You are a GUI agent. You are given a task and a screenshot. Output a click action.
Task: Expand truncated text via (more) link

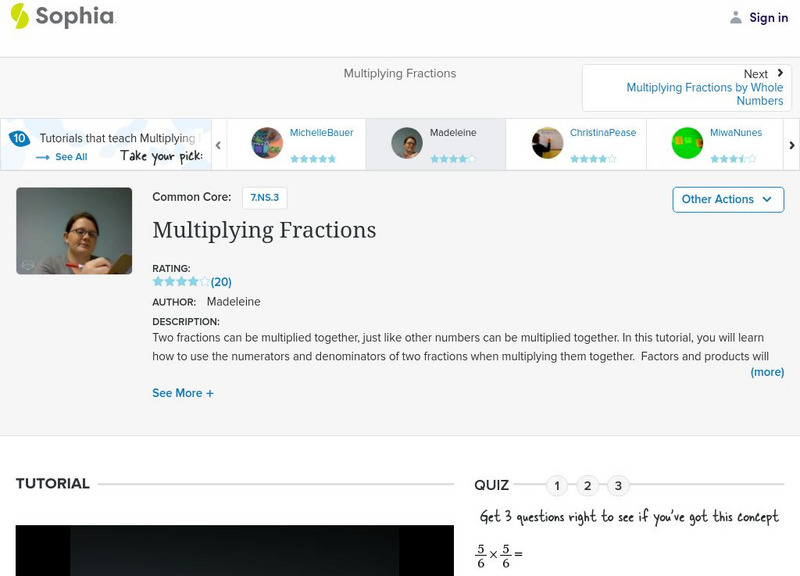(767, 372)
